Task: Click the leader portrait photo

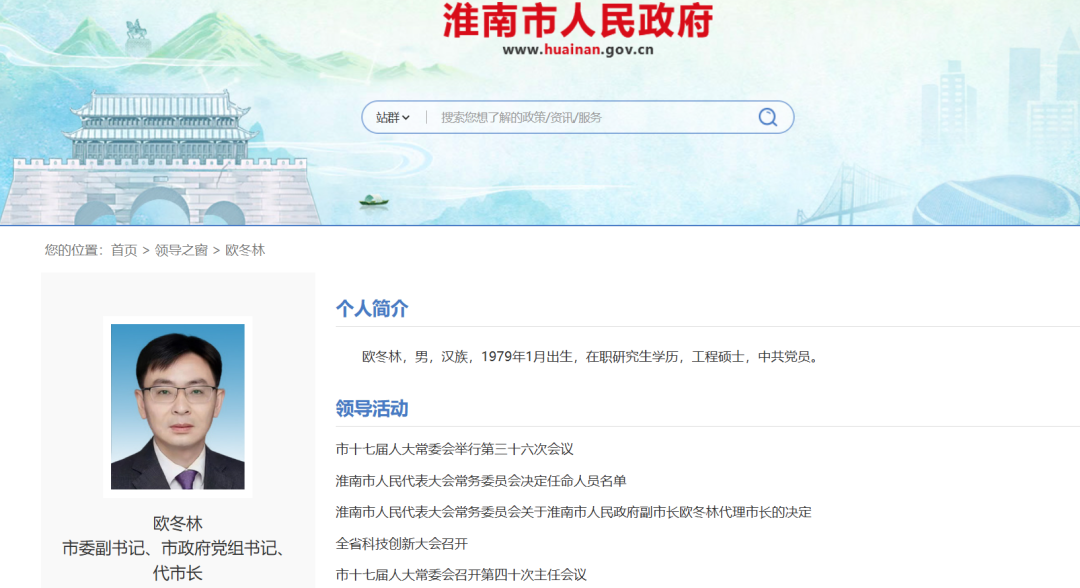Action: [x=178, y=406]
